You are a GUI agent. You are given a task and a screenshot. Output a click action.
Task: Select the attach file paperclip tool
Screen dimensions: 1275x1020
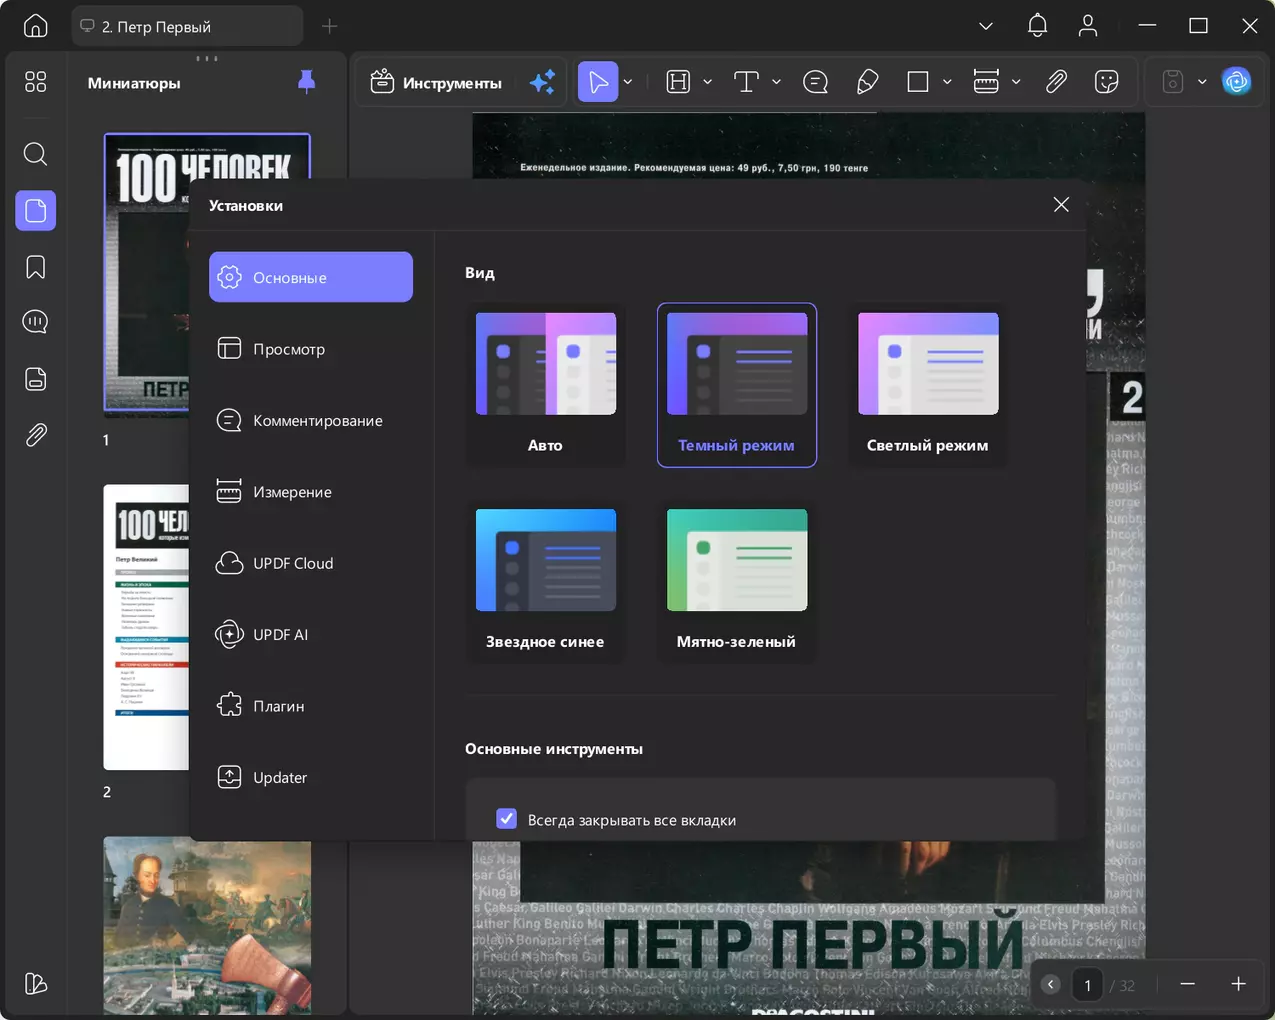[1056, 82]
